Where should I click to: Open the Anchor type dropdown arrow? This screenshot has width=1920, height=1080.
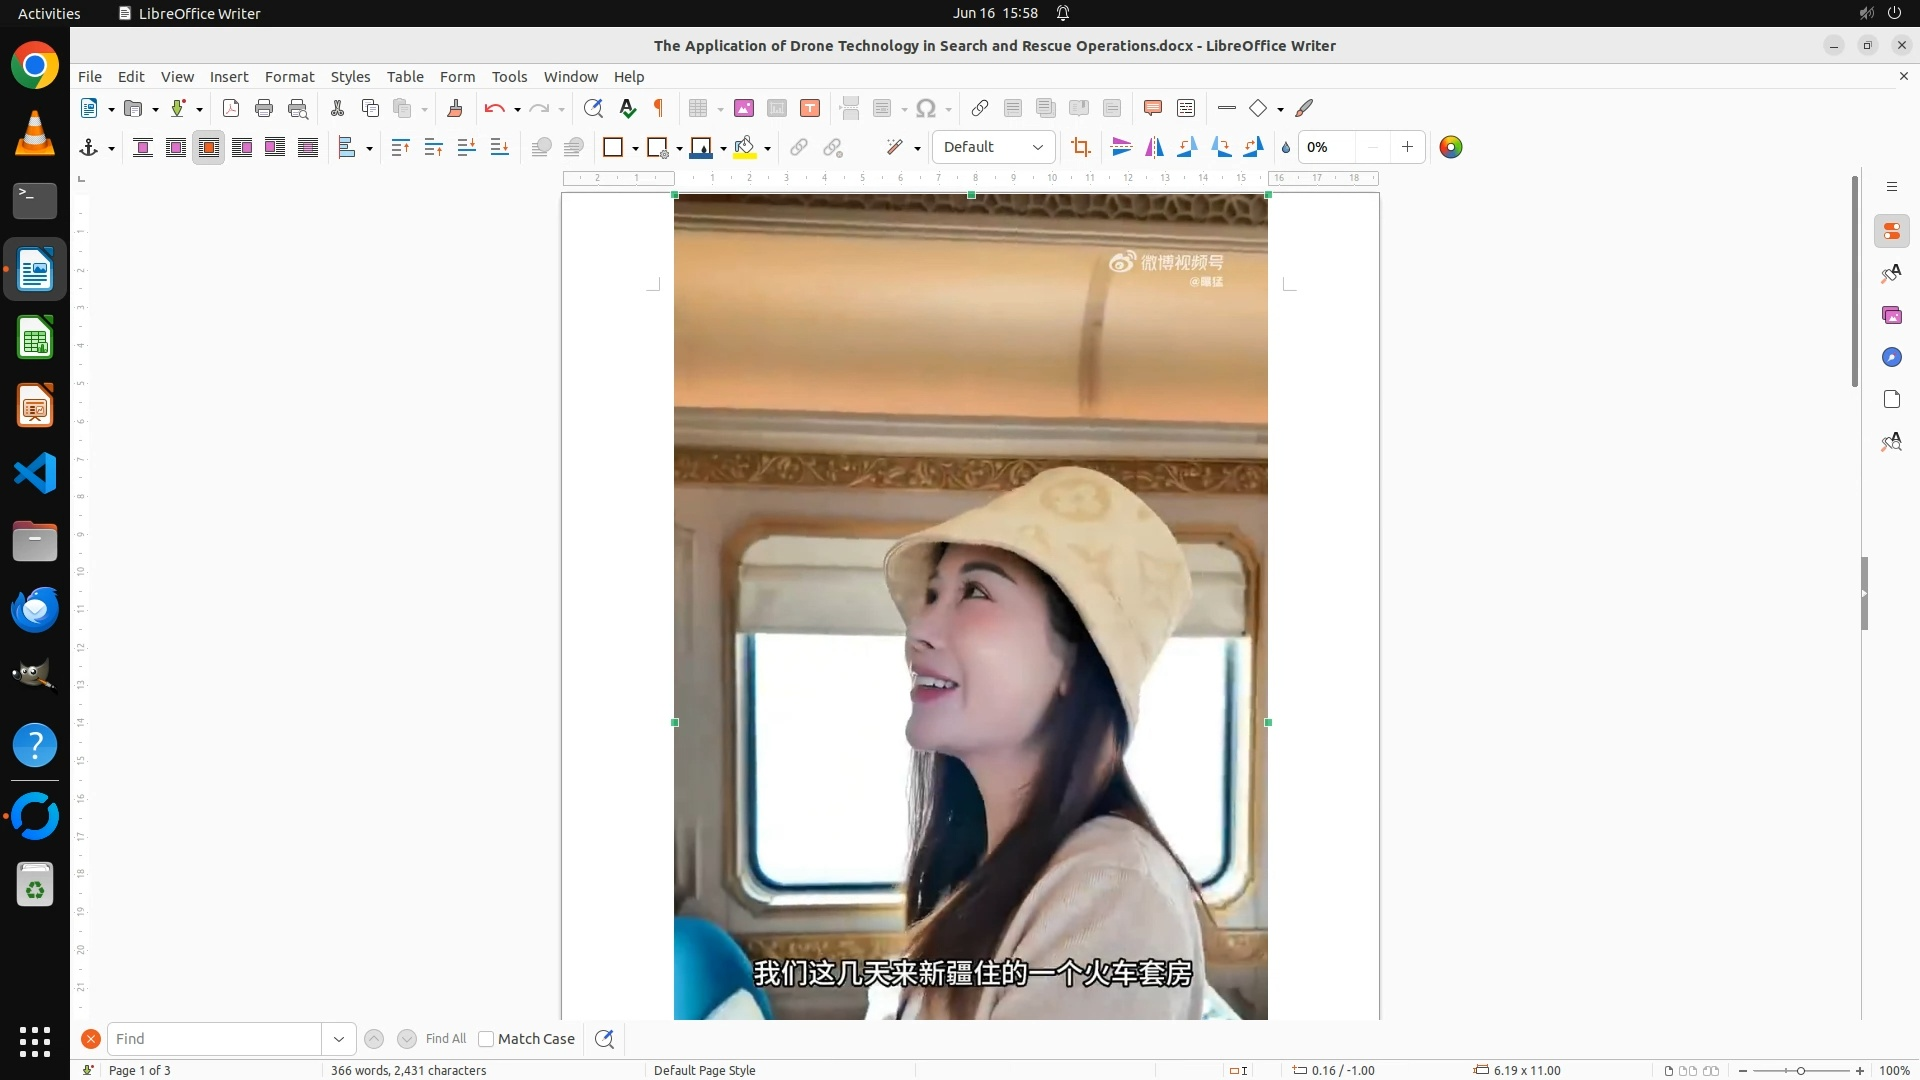click(x=111, y=149)
